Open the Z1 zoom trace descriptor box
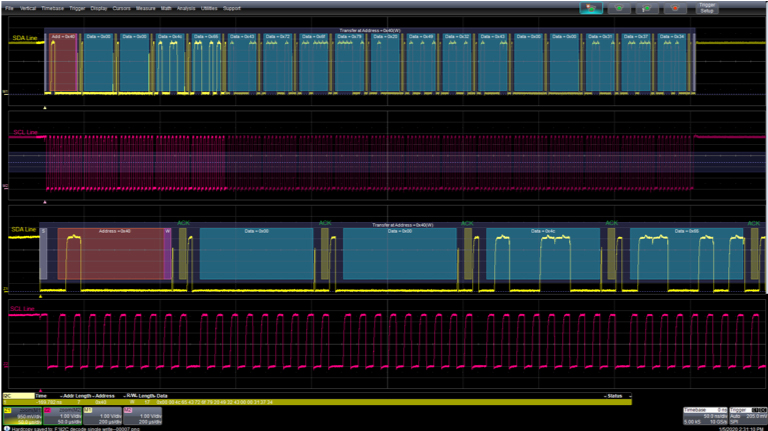 [x=20, y=415]
